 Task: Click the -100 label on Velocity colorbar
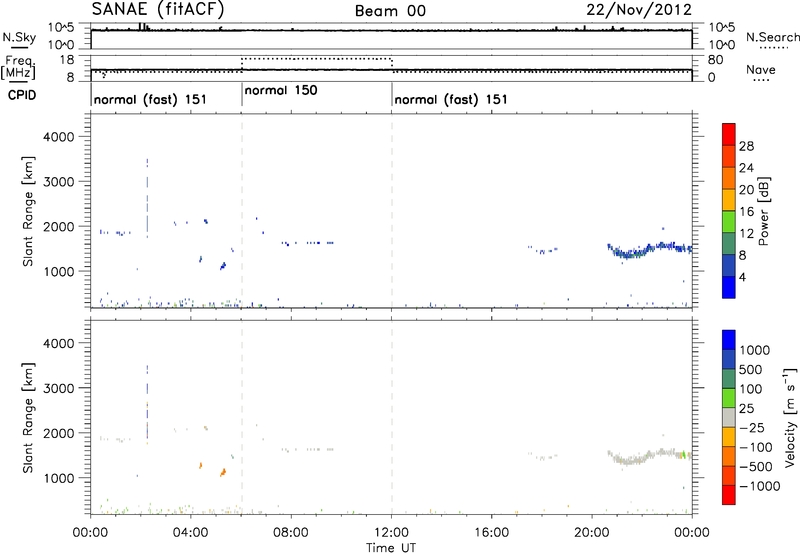pyautogui.click(x=756, y=447)
